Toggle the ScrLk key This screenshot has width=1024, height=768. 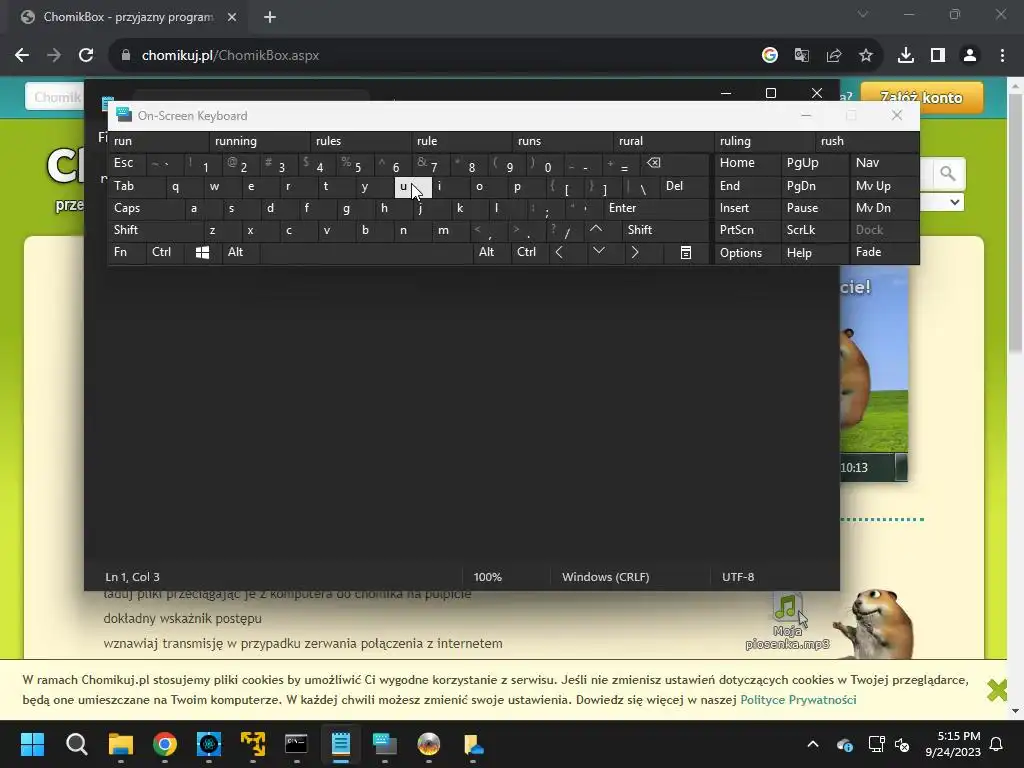pyautogui.click(x=814, y=230)
